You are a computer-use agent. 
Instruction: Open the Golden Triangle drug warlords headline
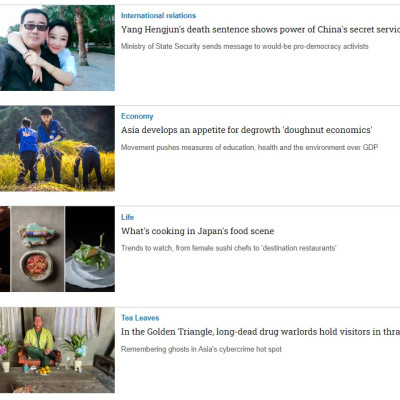[x=260, y=332]
